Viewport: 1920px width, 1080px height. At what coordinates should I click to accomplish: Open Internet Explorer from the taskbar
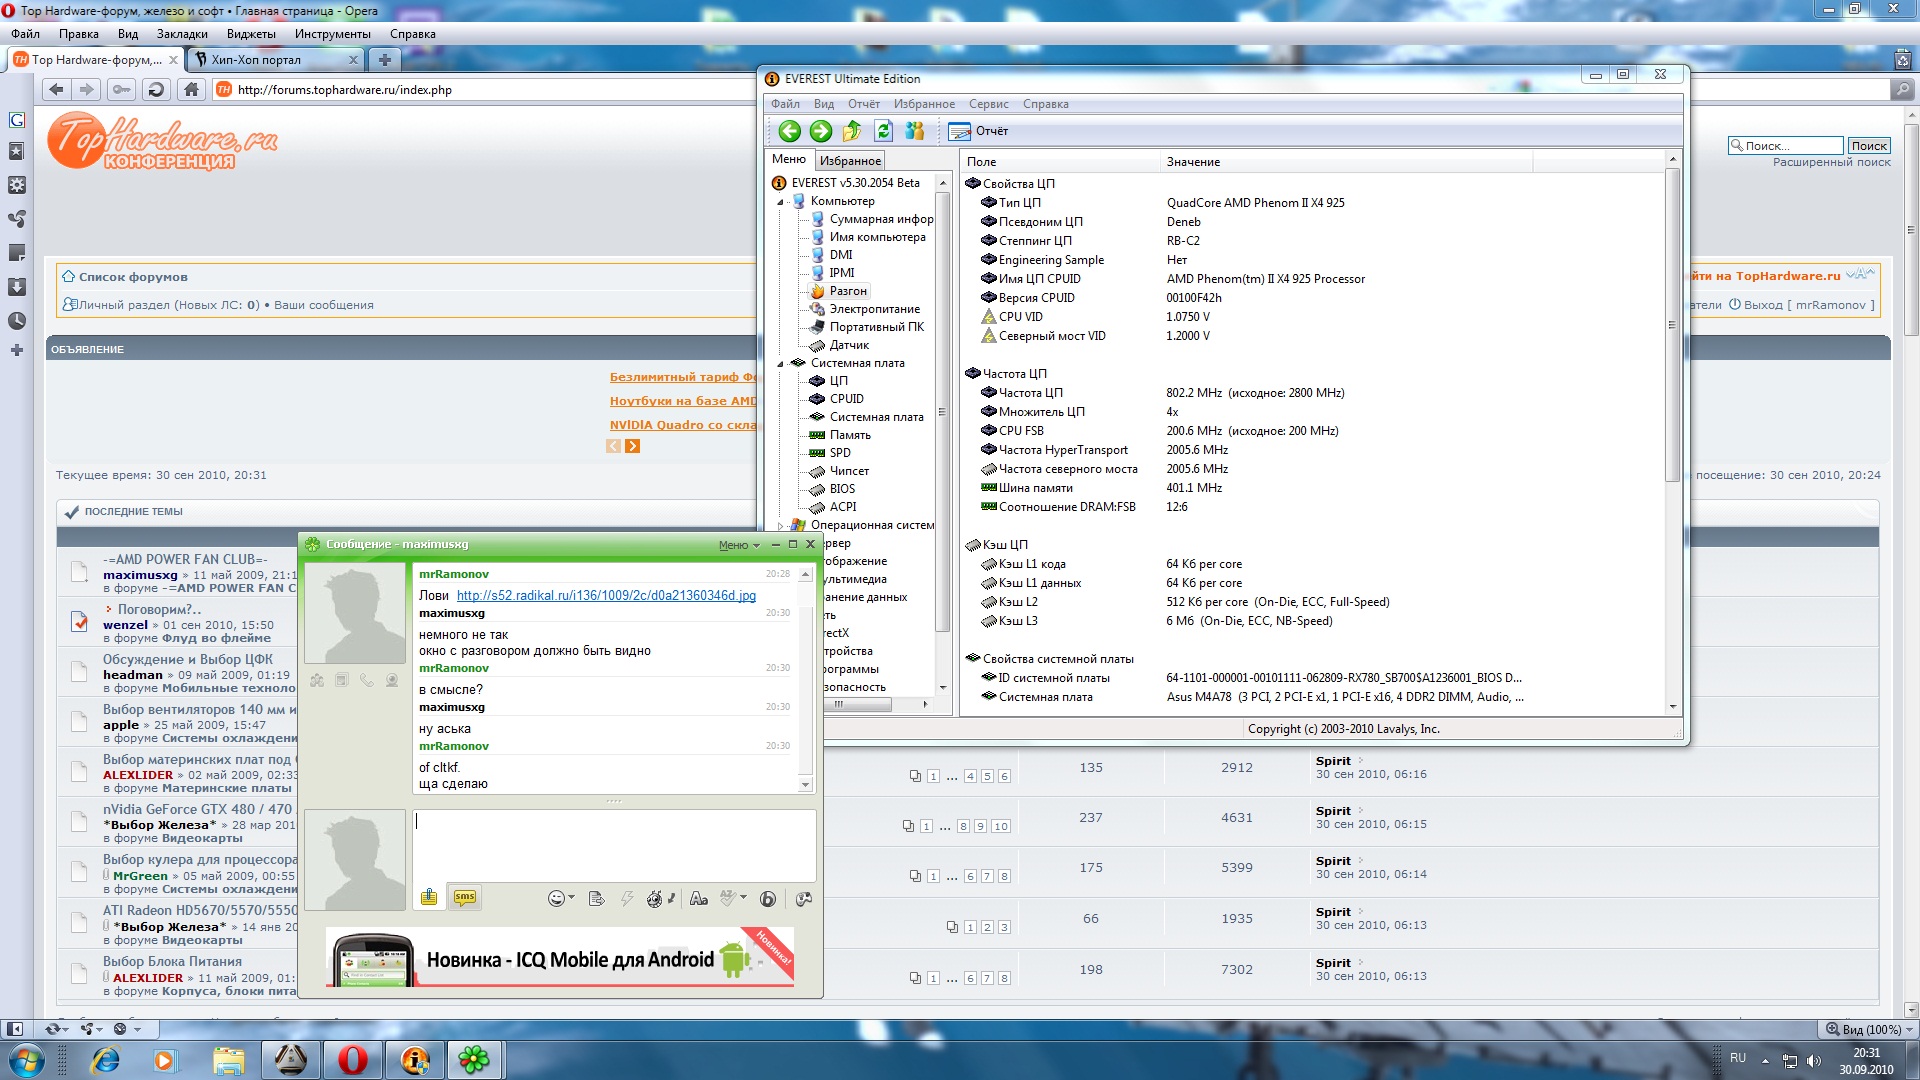click(104, 1060)
